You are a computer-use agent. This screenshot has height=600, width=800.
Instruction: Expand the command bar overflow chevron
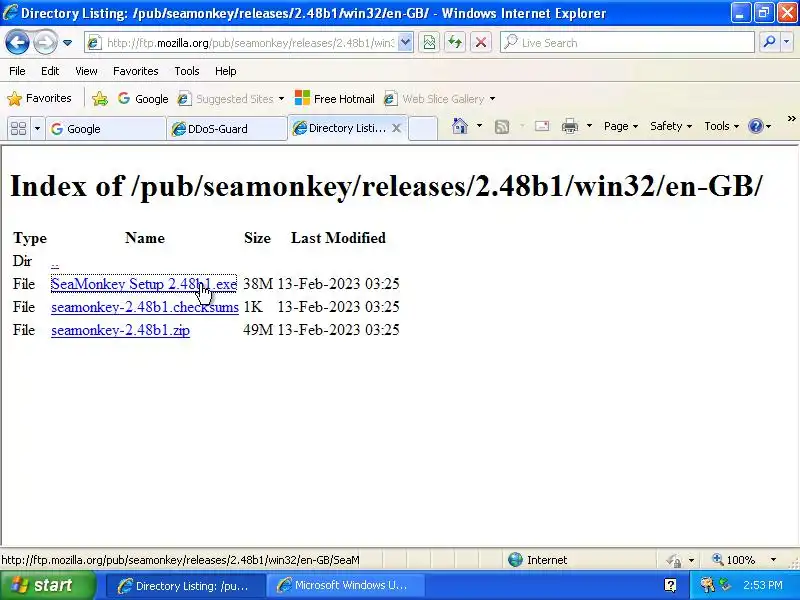[x=791, y=119]
